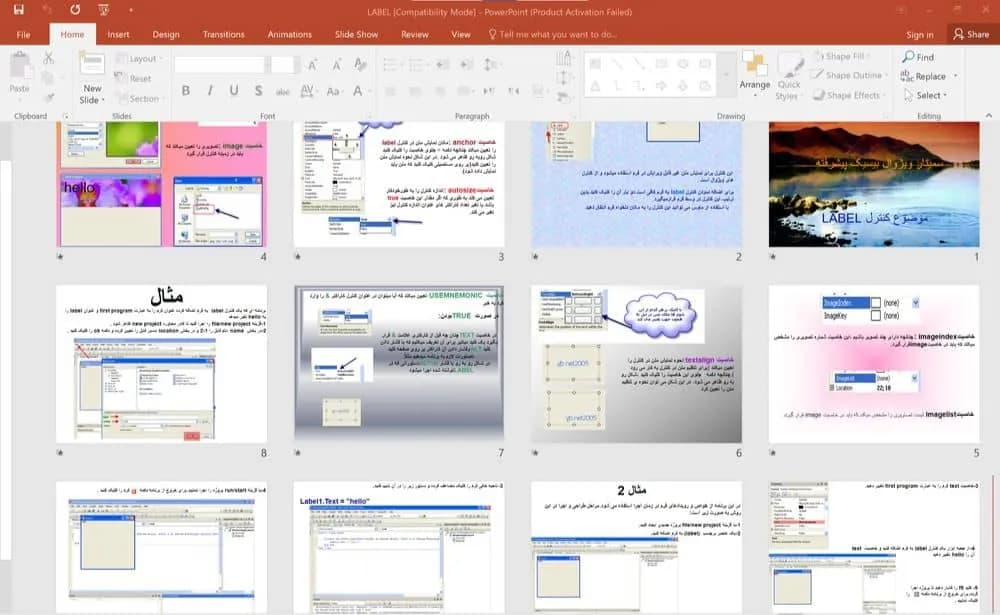This screenshot has width=1000, height=615.
Task: Select slide 7 thumbnail
Action: tap(399, 363)
